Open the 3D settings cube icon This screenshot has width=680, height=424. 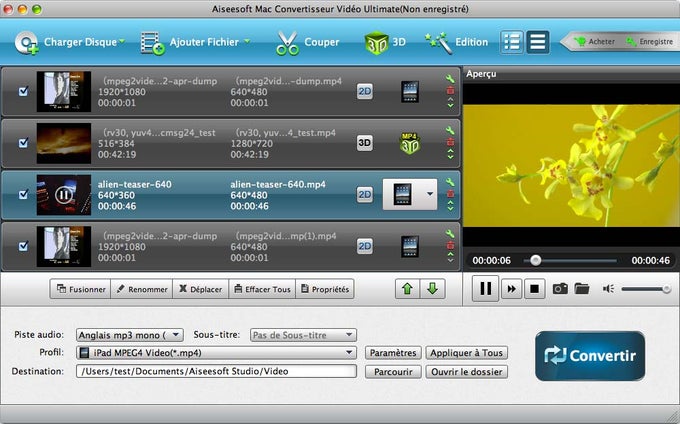click(x=376, y=43)
